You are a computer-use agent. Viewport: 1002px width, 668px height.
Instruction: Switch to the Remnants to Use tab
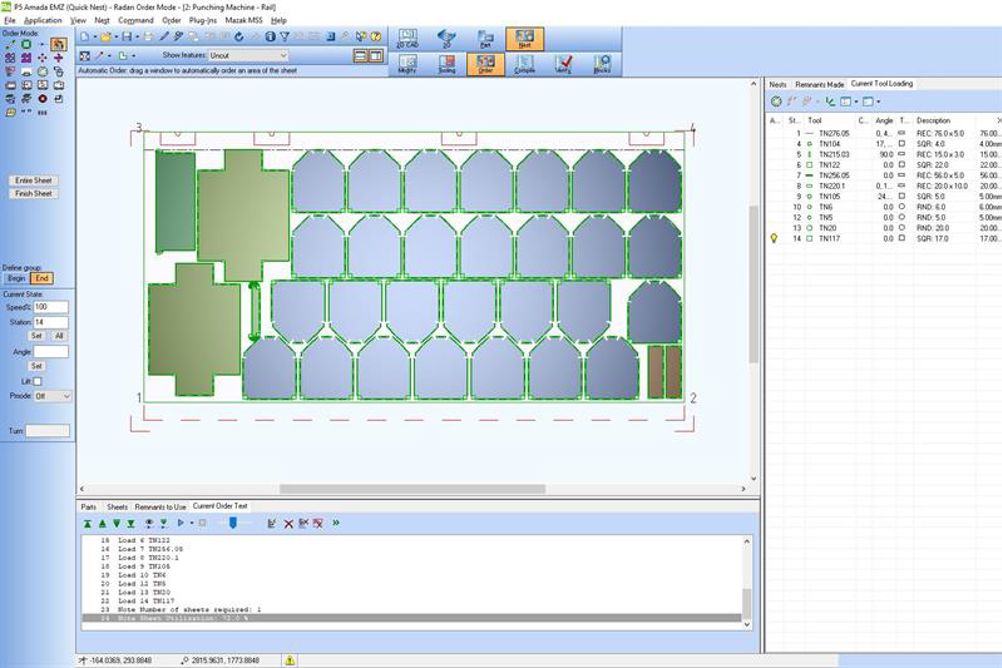pyautogui.click(x=160, y=507)
